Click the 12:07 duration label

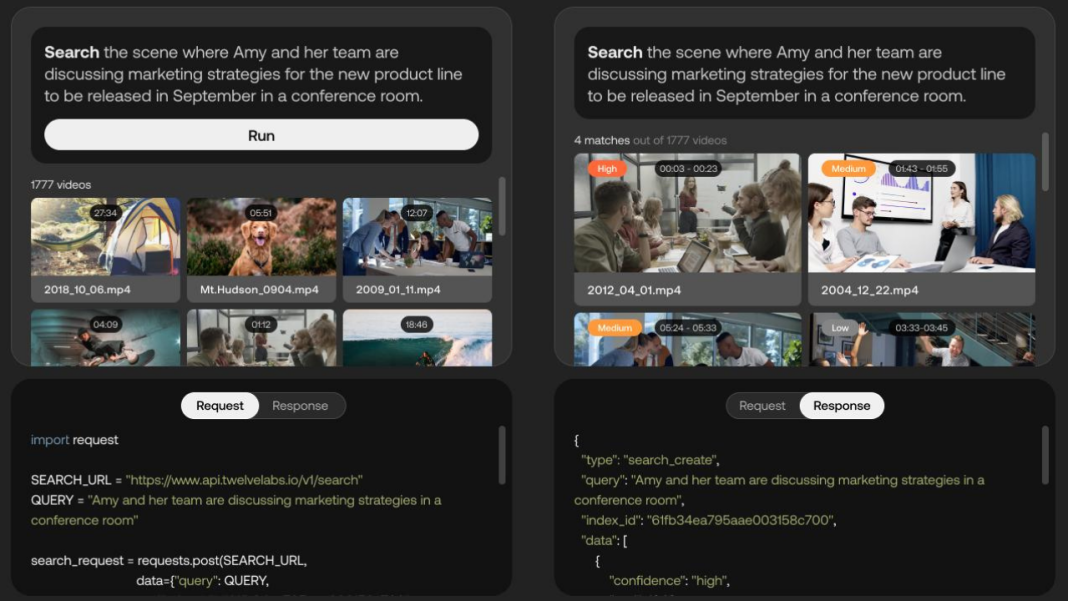point(416,213)
